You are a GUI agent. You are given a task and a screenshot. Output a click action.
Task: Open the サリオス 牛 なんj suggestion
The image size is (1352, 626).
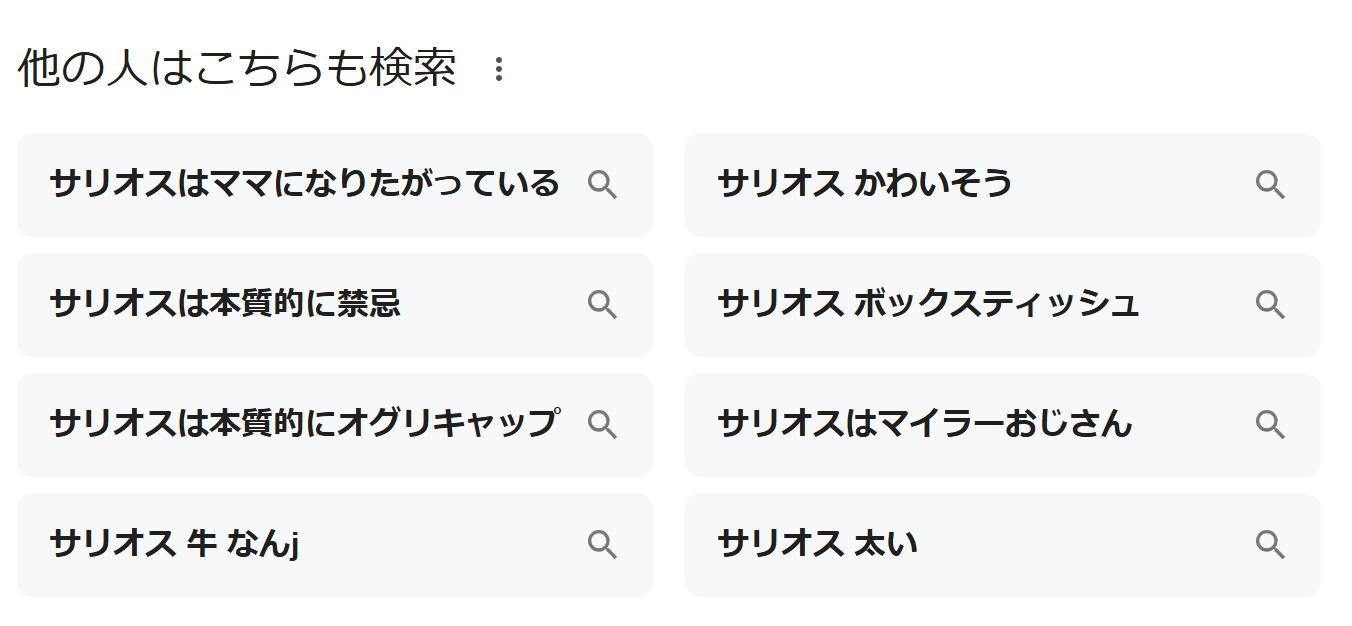coord(335,545)
